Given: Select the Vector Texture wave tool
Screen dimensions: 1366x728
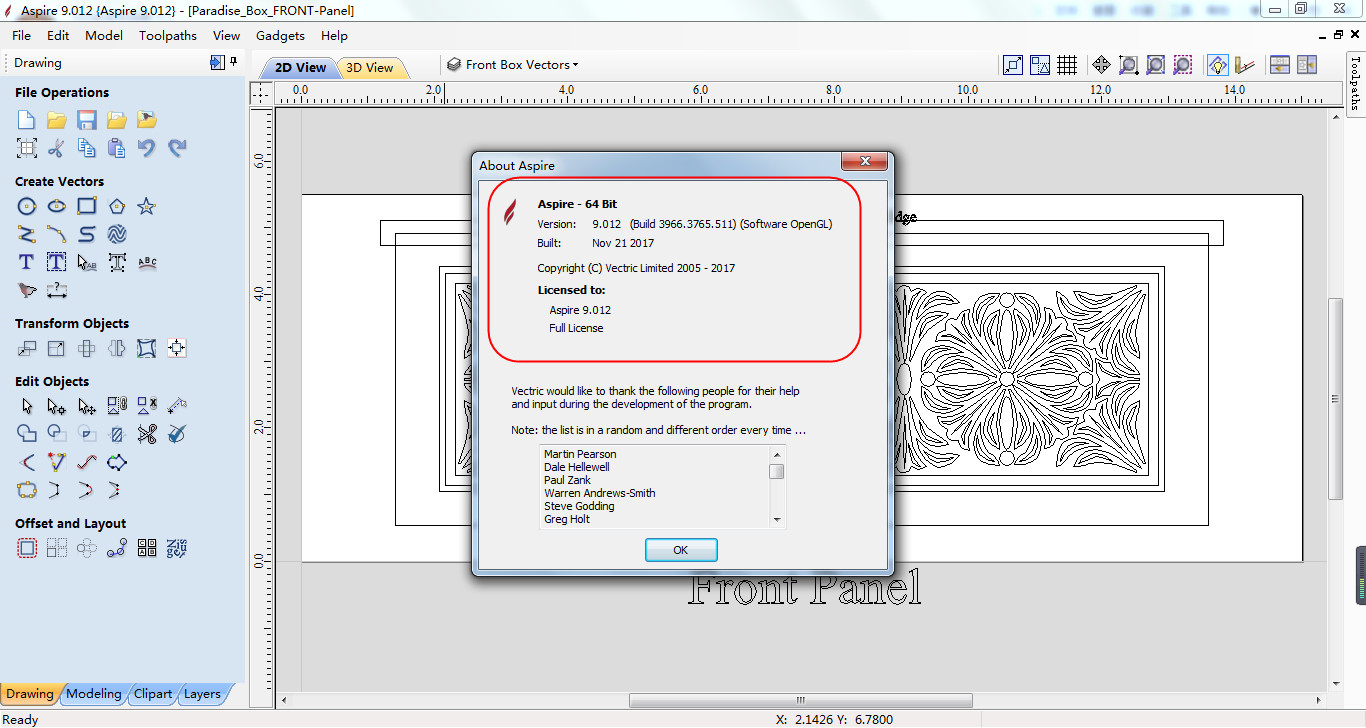Looking at the screenshot, I should [117, 234].
